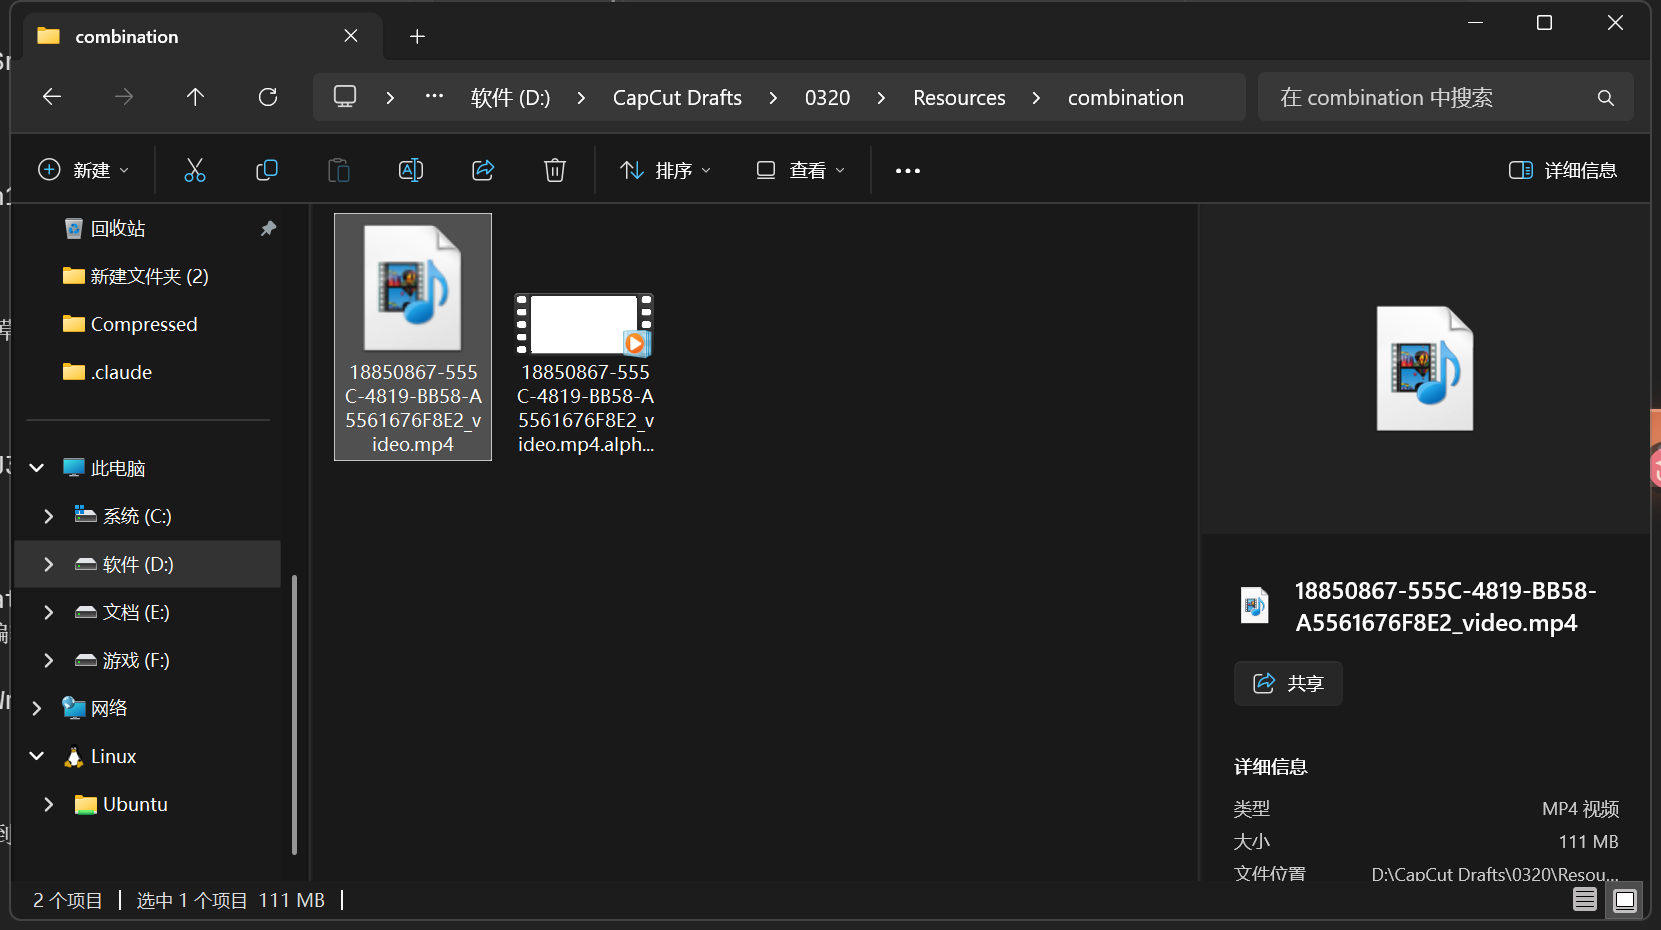The height and width of the screenshot is (930, 1661).
Task: Navigate to Resources breadcrumb
Action: [x=959, y=98]
